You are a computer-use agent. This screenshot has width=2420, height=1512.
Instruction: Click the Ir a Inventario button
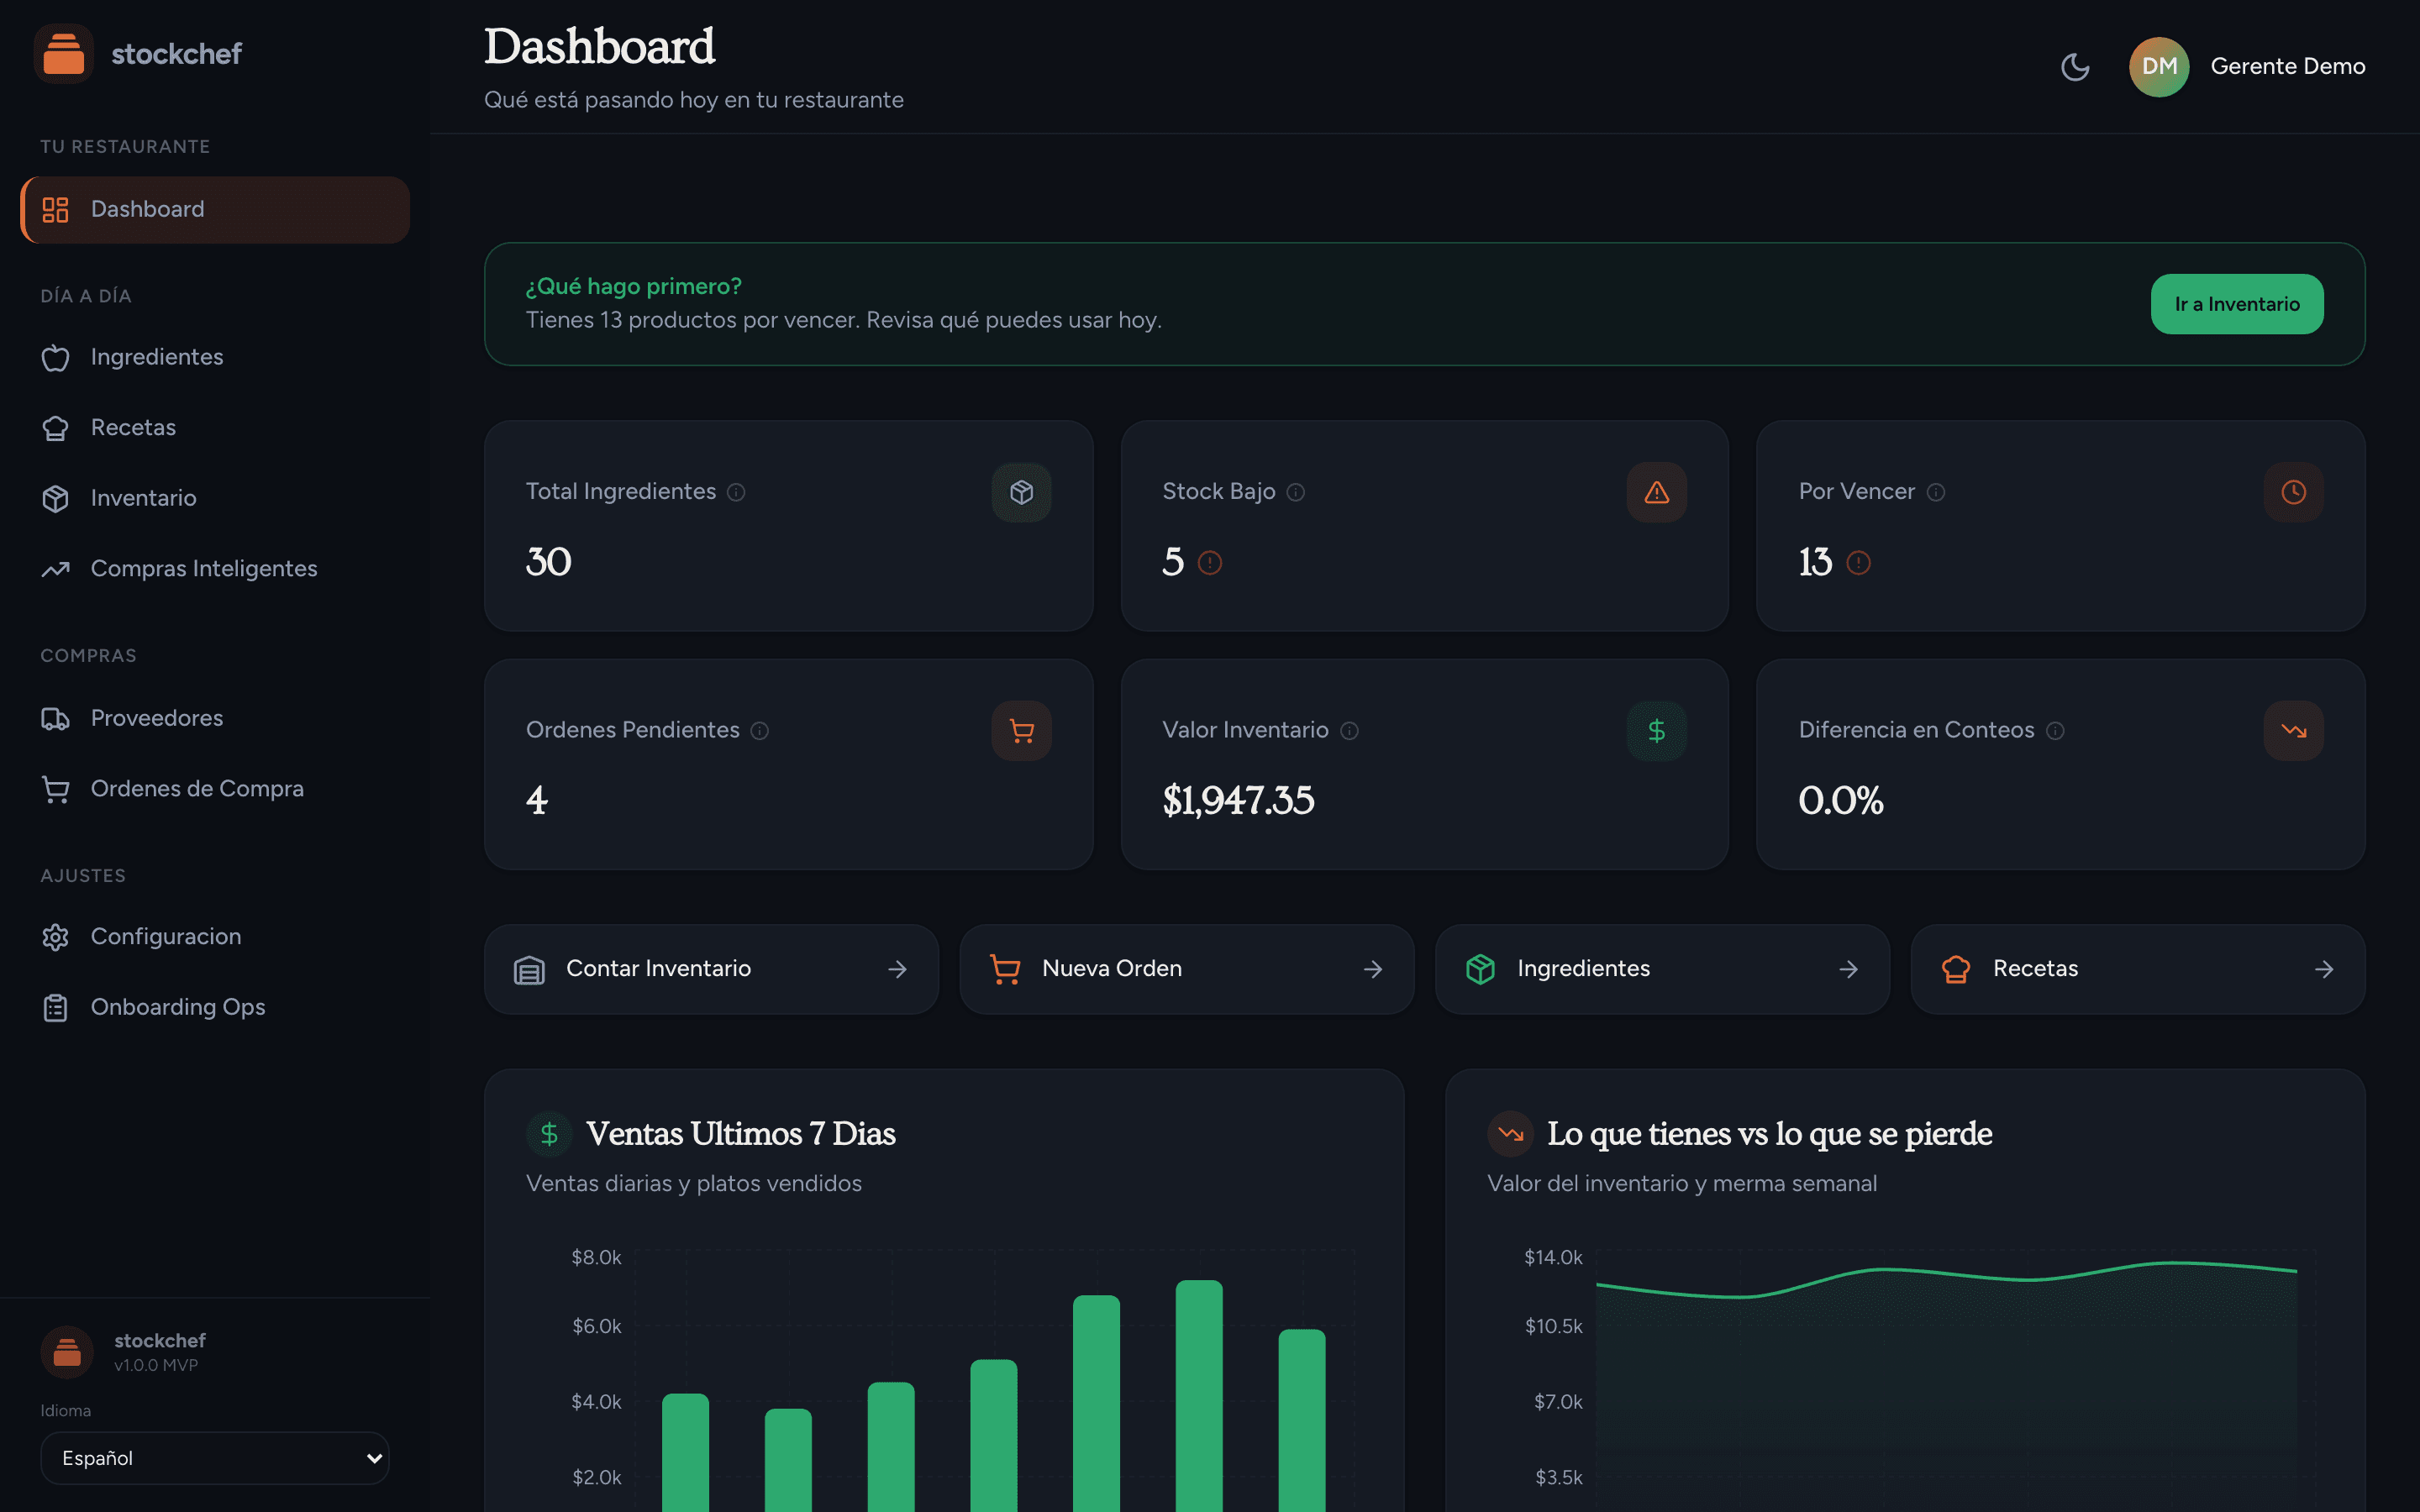coord(2237,304)
